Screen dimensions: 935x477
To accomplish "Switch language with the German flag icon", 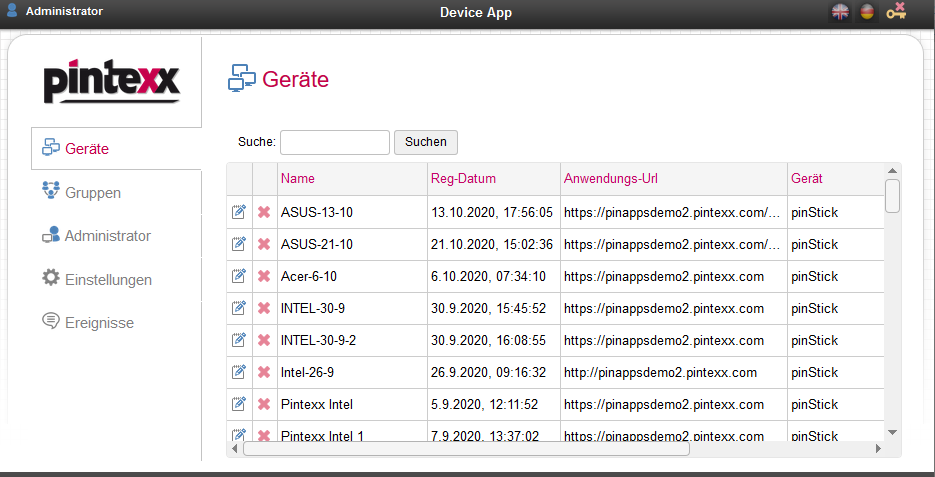I will (x=867, y=11).
